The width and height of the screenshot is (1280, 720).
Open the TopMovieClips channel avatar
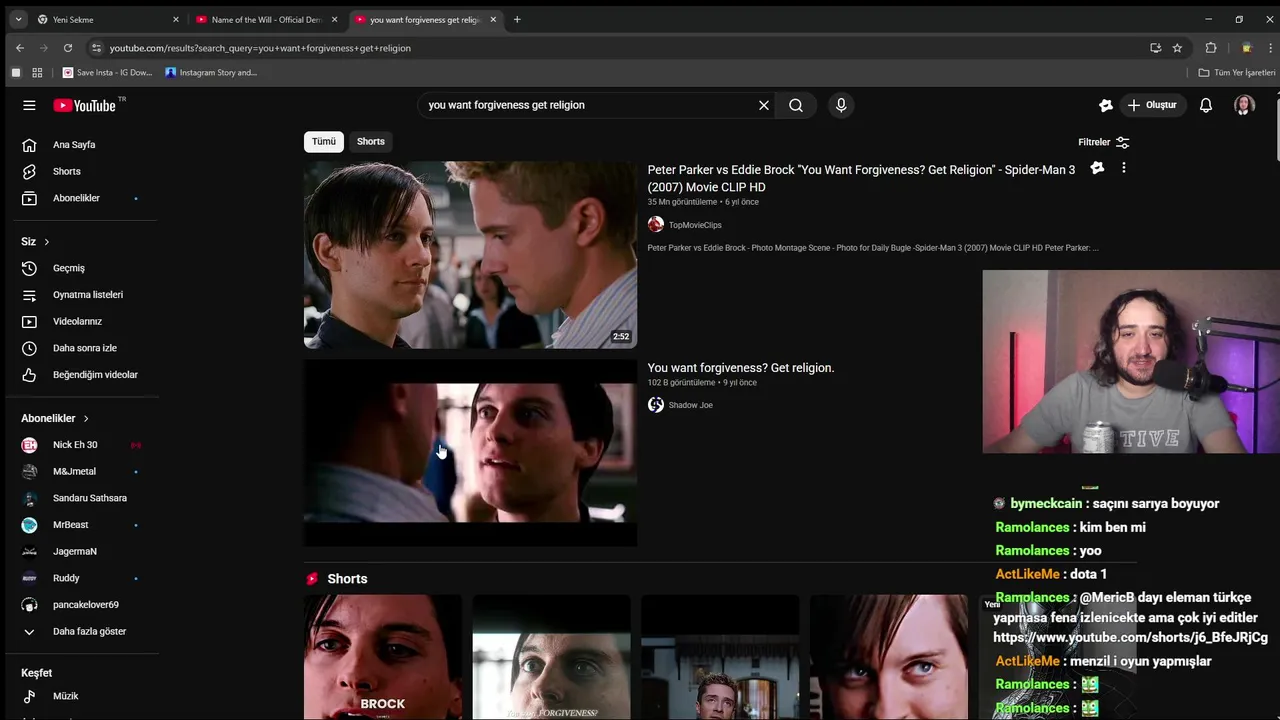click(x=656, y=225)
